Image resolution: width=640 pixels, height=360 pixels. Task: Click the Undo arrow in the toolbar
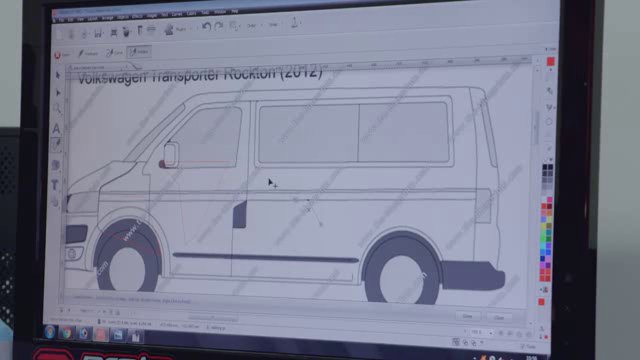[206, 27]
